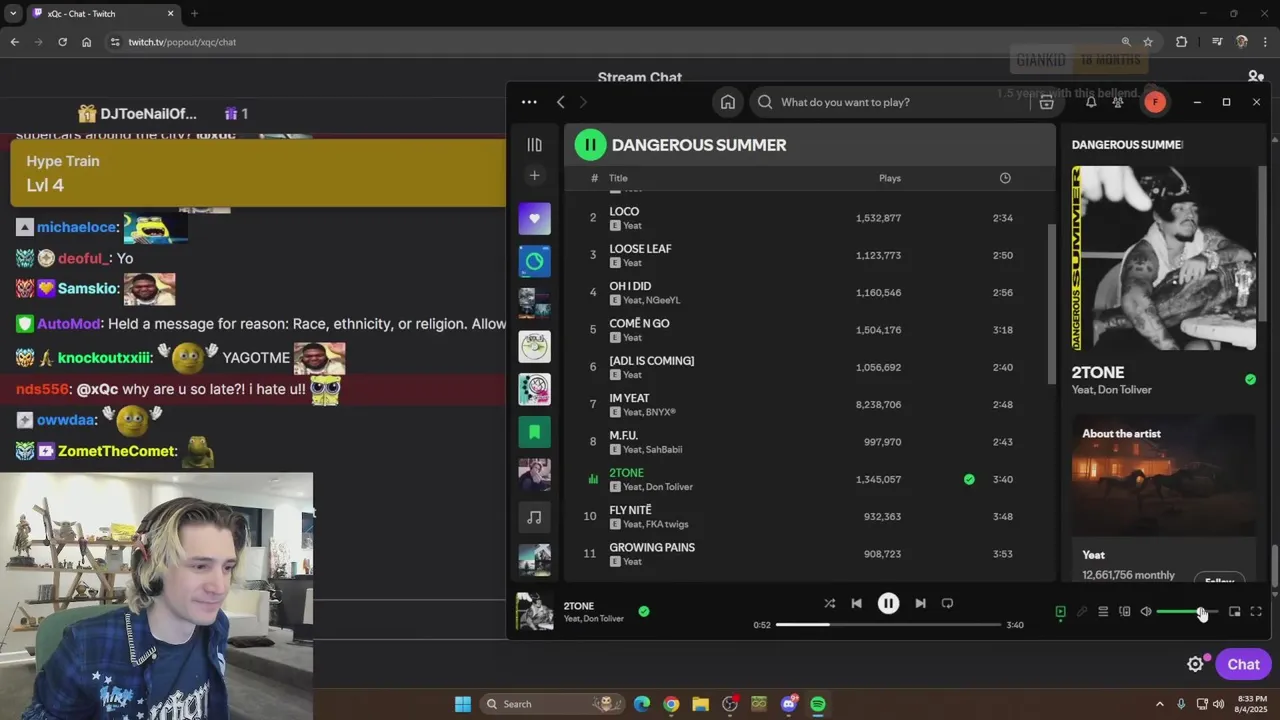Open artist link NGeeYL under OH I DID
The width and height of the screenshot is (1280, 720).
[663, 300]
